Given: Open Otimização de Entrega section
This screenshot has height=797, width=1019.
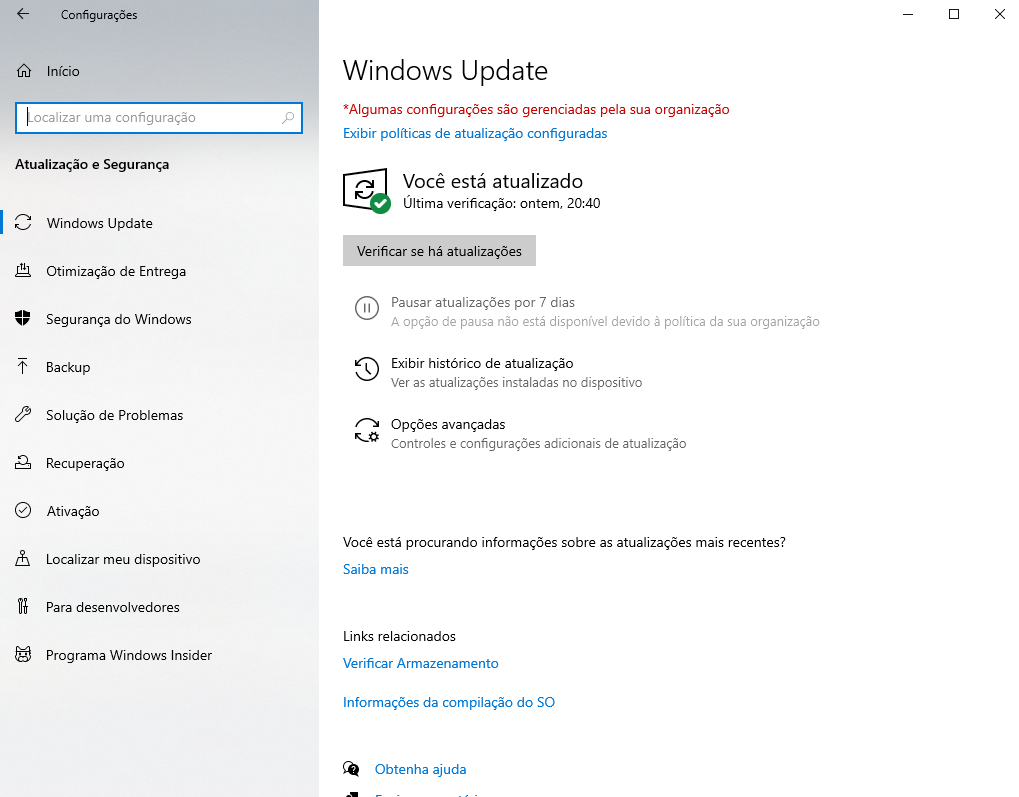Looking at the screenshot, I should [x=159, y=271].
